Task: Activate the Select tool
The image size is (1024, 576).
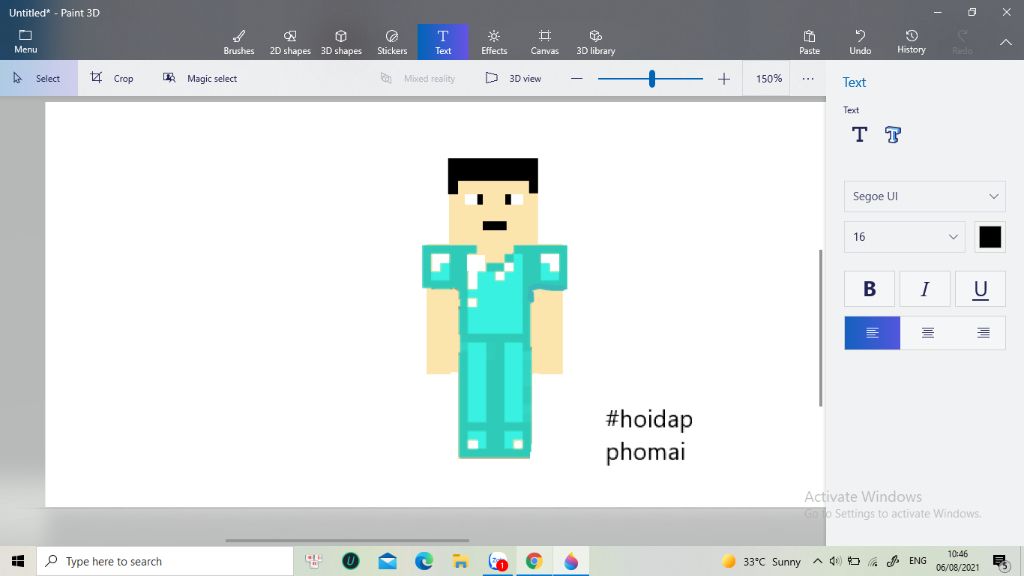Action: [x=39, y=78]
